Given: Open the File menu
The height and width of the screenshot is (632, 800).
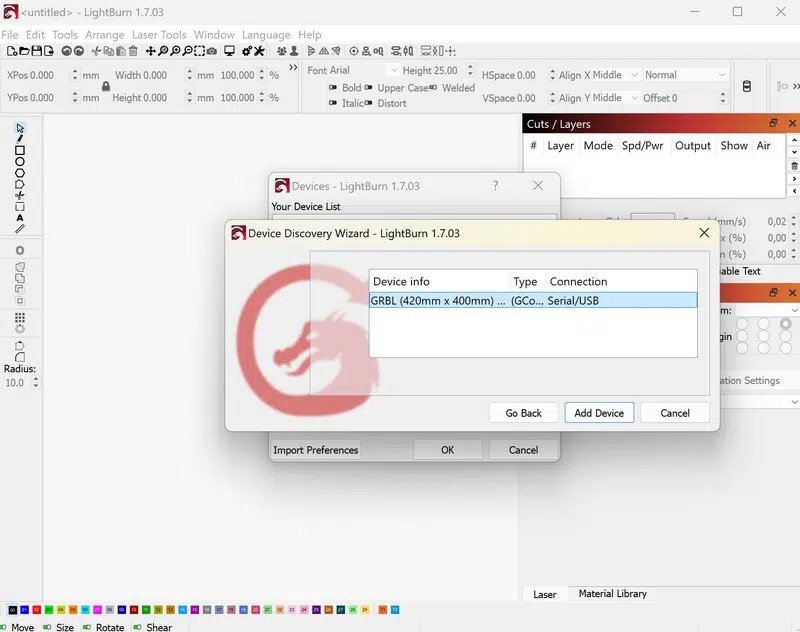Looking at the screenshot, I should point(10,35).
